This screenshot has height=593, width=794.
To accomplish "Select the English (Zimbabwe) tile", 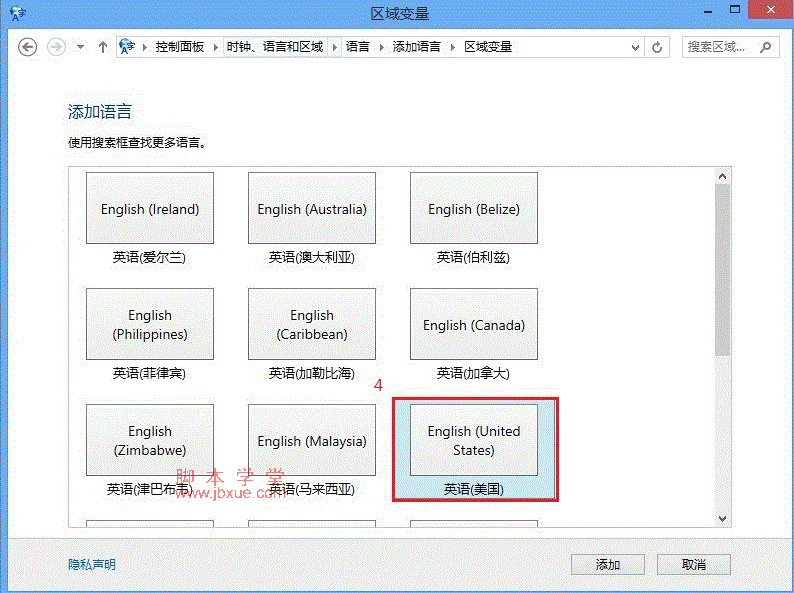I will click(150, 440).
